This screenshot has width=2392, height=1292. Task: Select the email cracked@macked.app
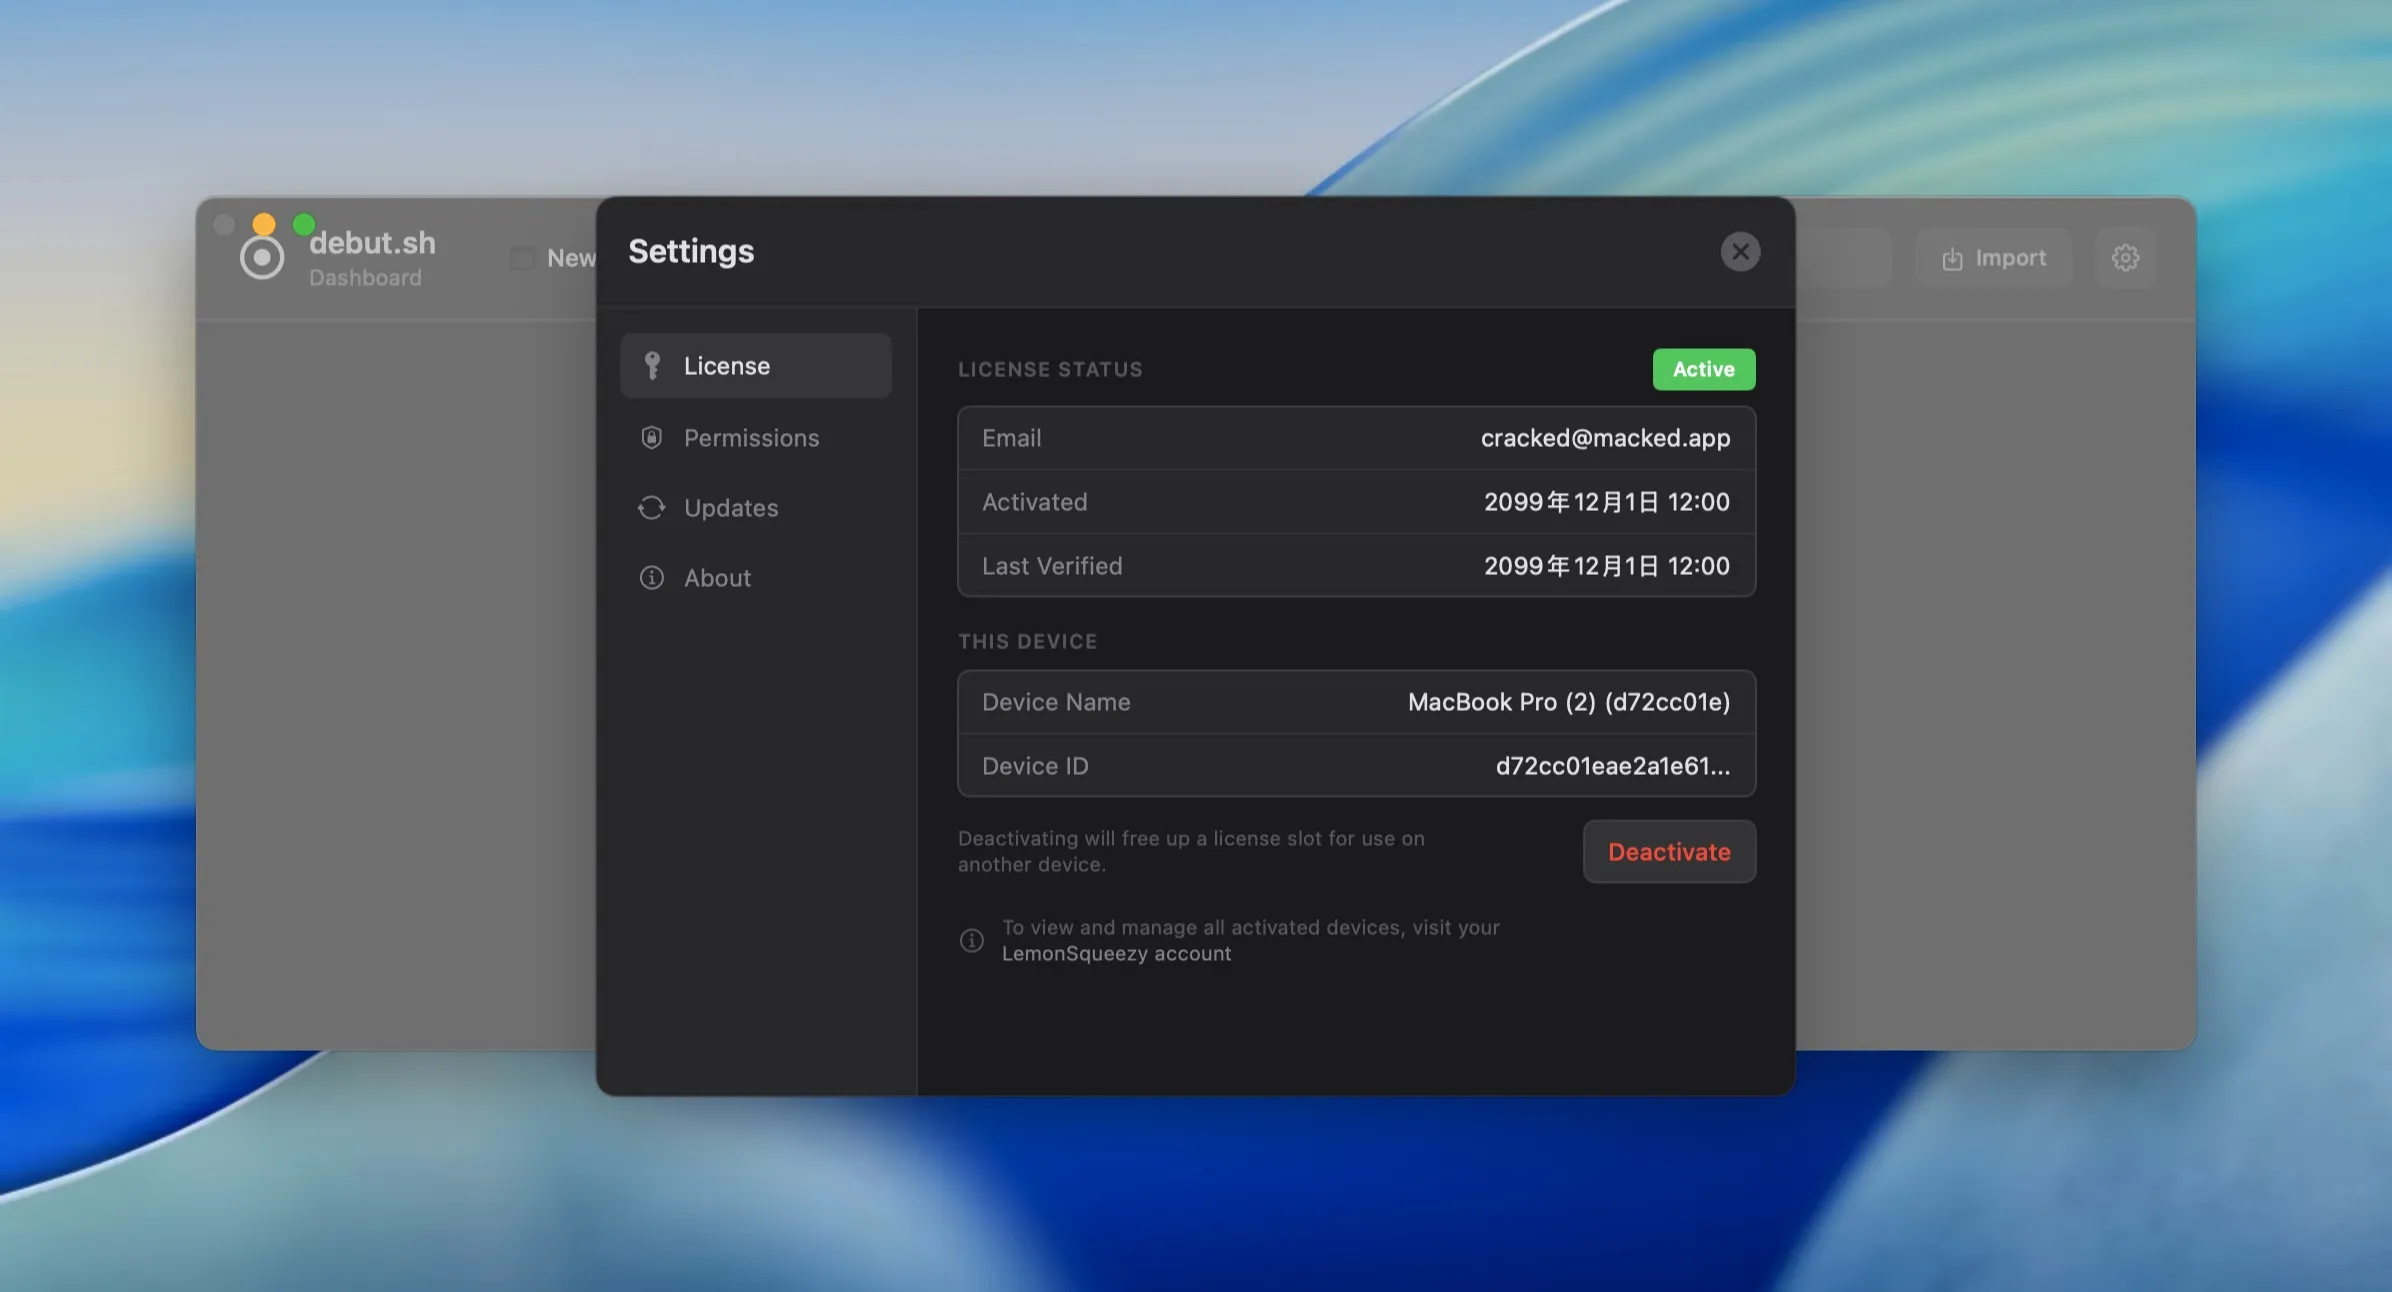point(1605,438)
